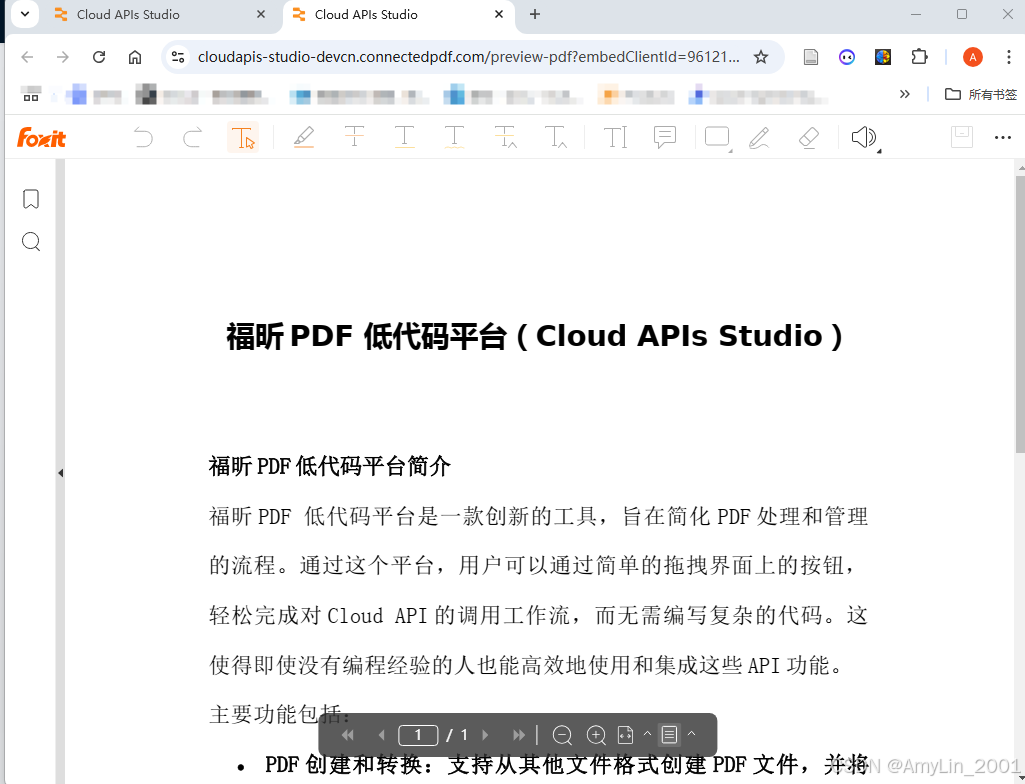Screen dimensions: 1025x784
Task: Select the strikeout text tool
Action: click(x=354, y=137)
